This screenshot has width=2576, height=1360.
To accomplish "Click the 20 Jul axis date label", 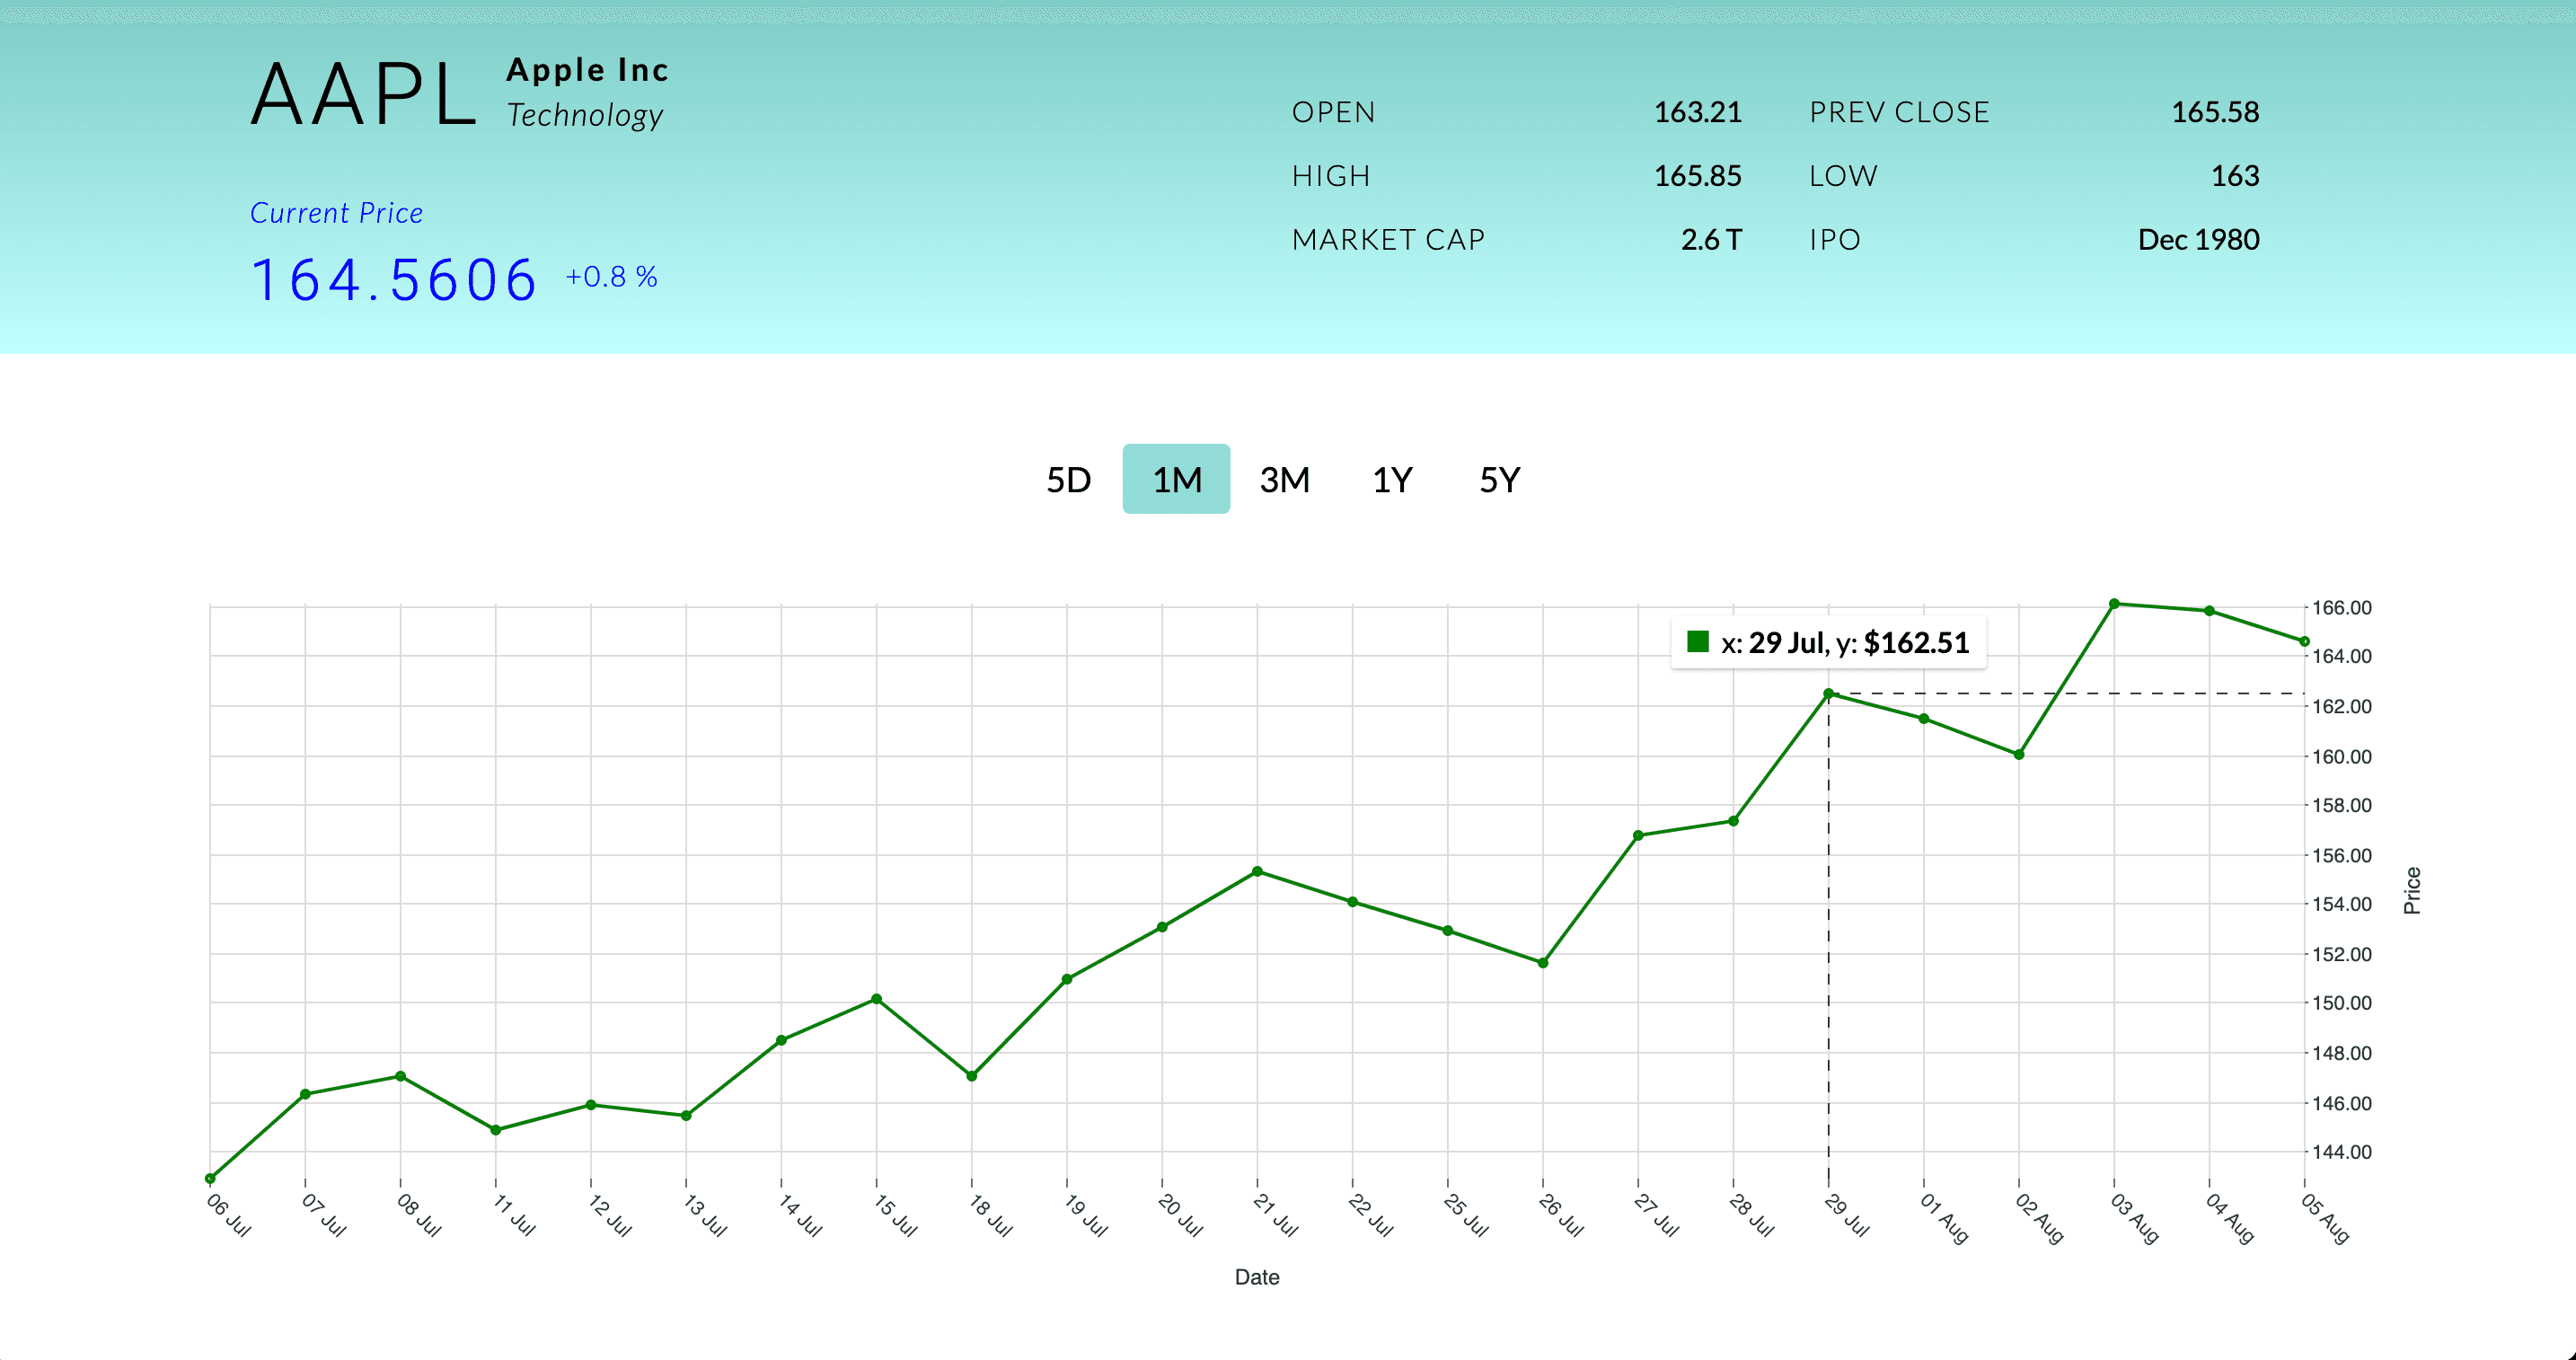I will [x=1180, y=1215].
